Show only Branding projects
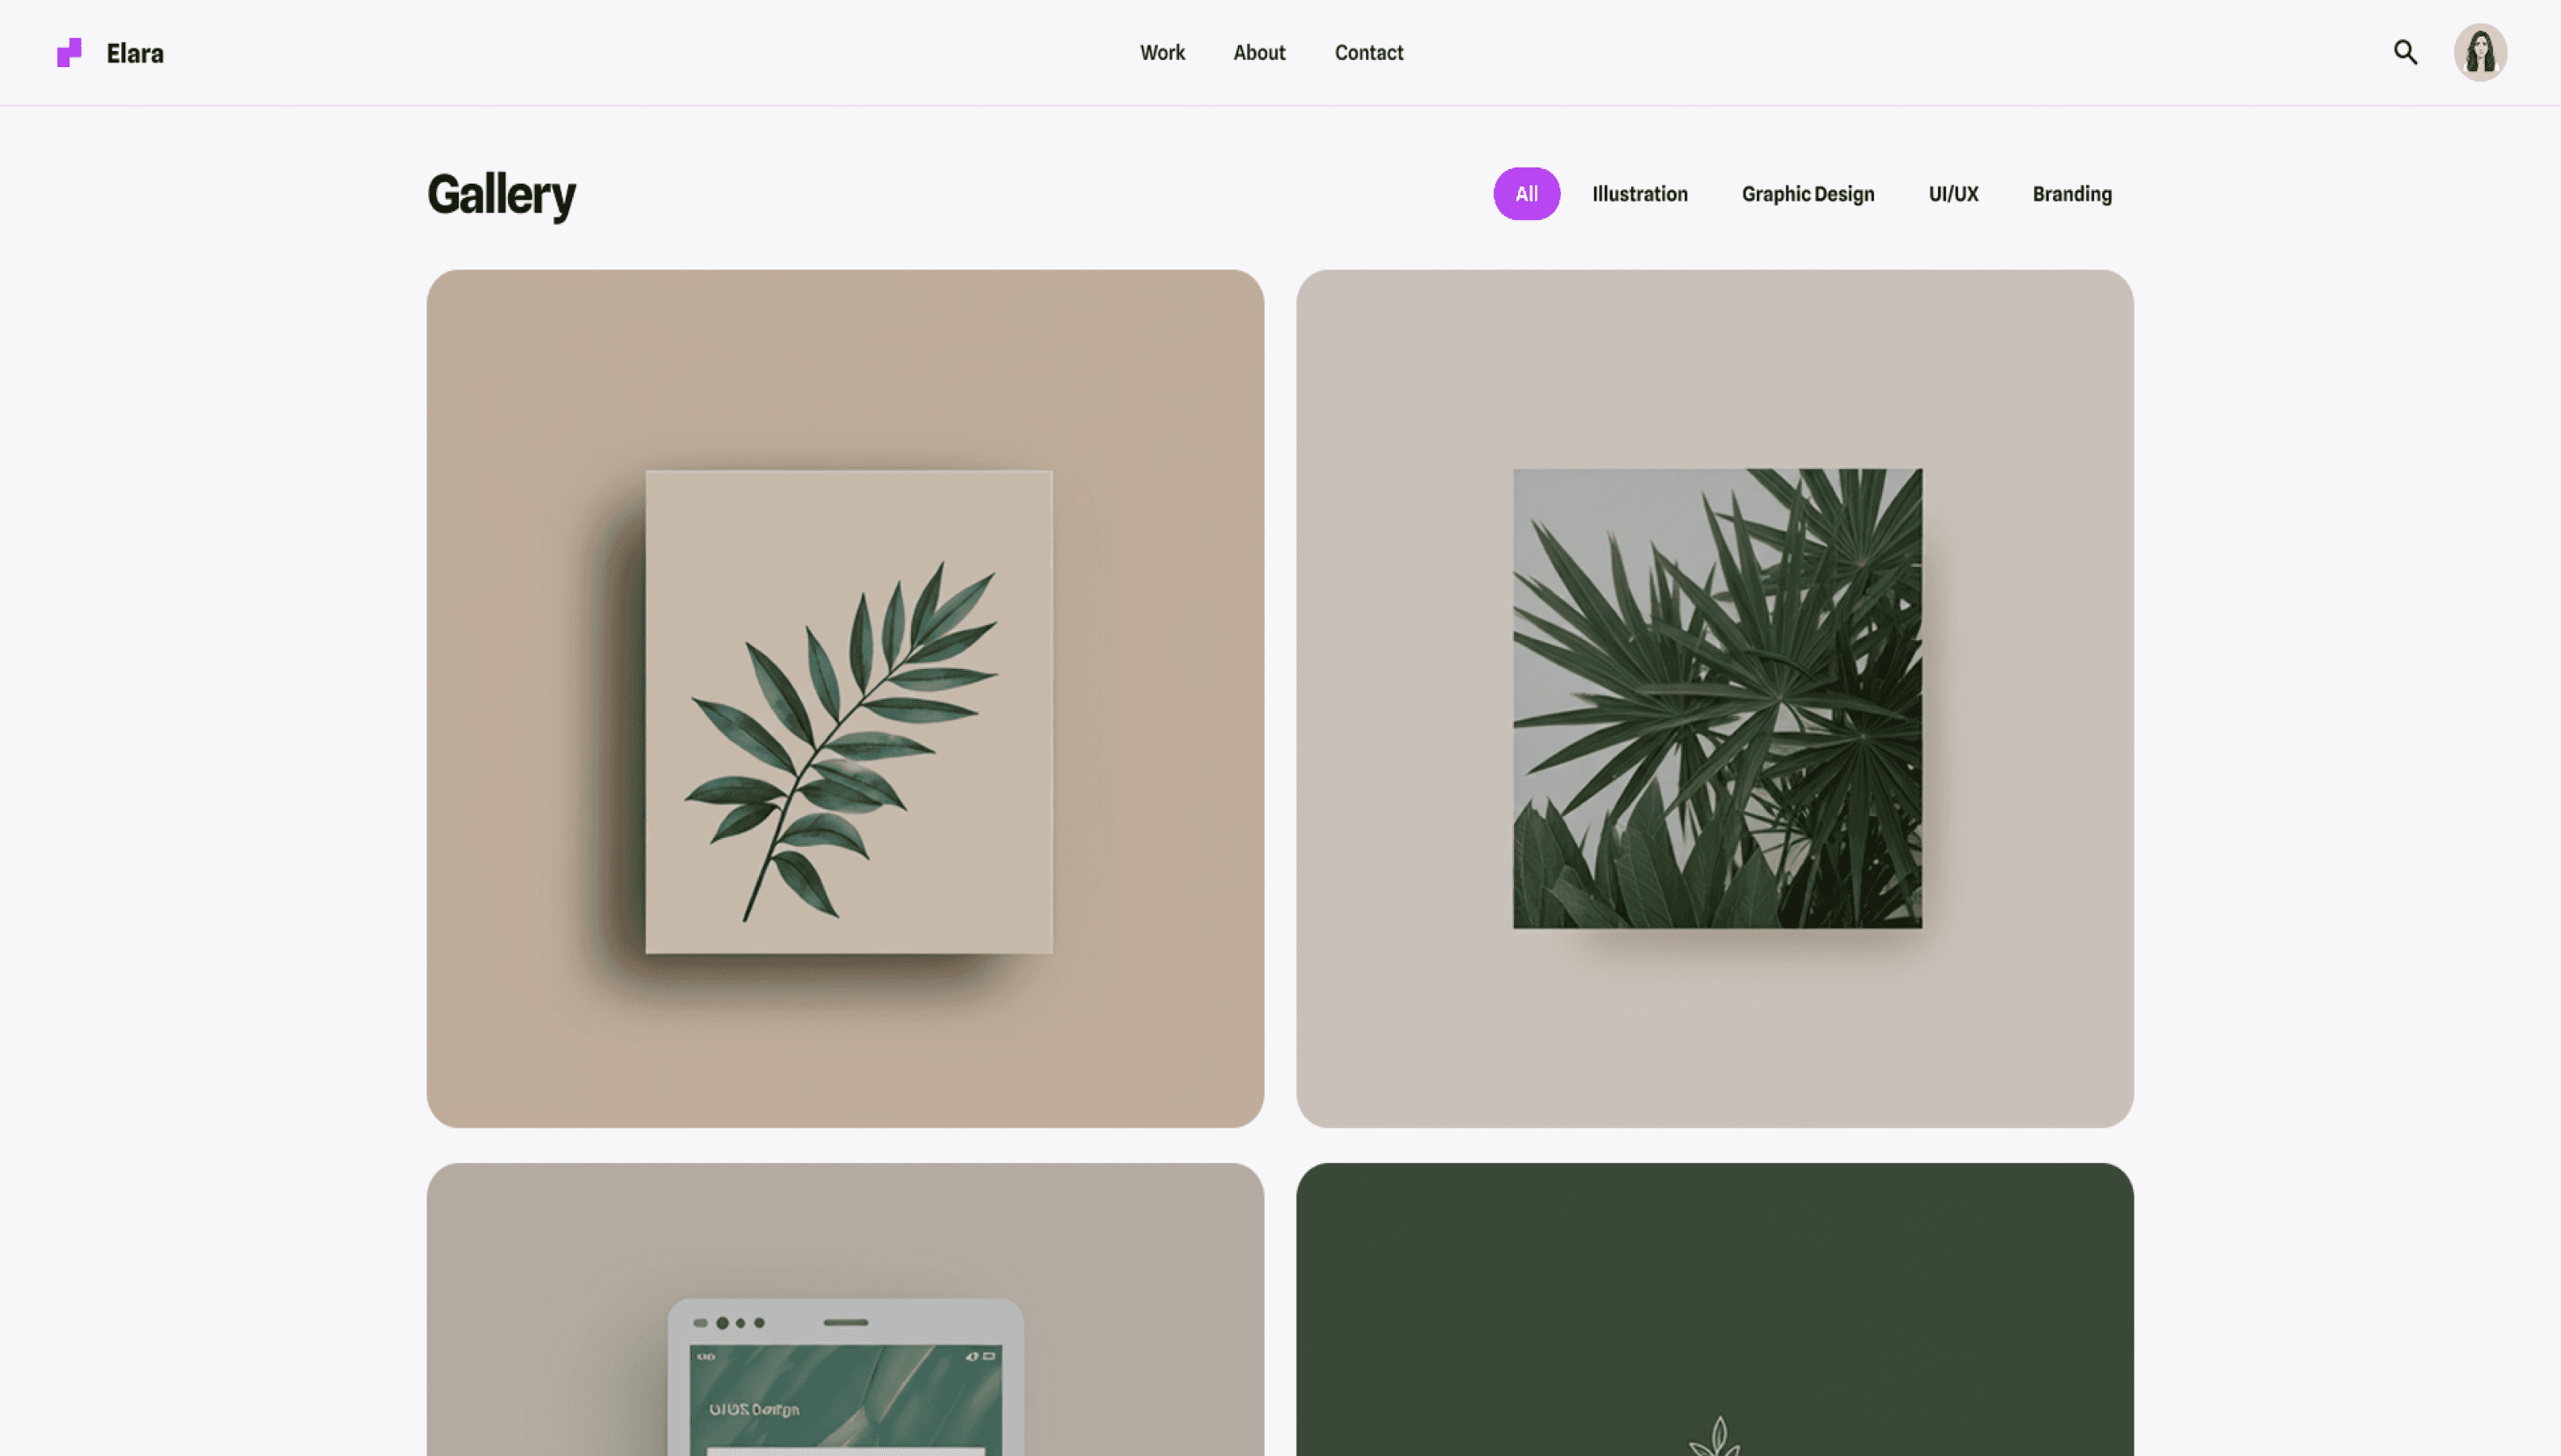 pos(2071,194)
